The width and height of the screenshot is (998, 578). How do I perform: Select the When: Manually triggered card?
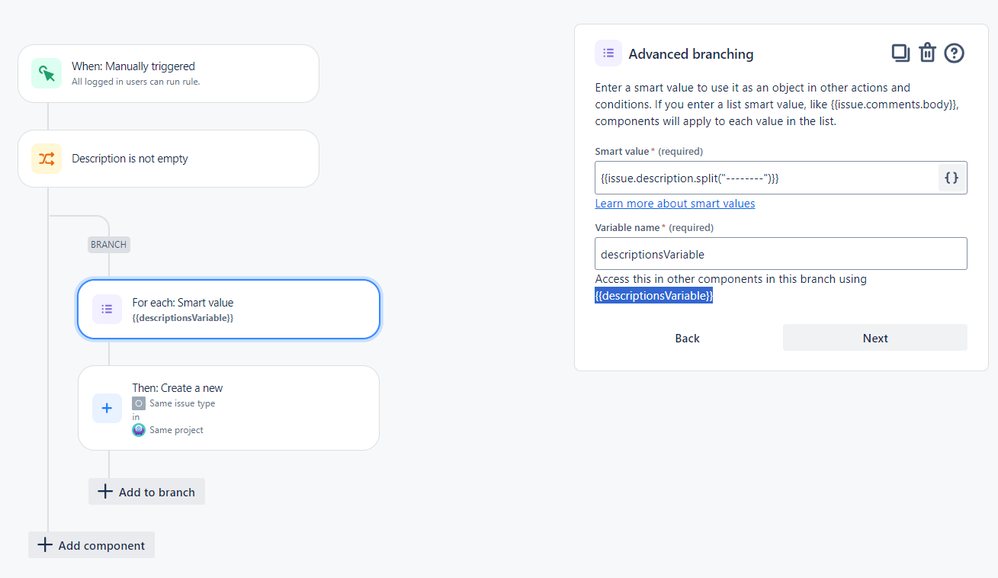click(x=169, y=73)
